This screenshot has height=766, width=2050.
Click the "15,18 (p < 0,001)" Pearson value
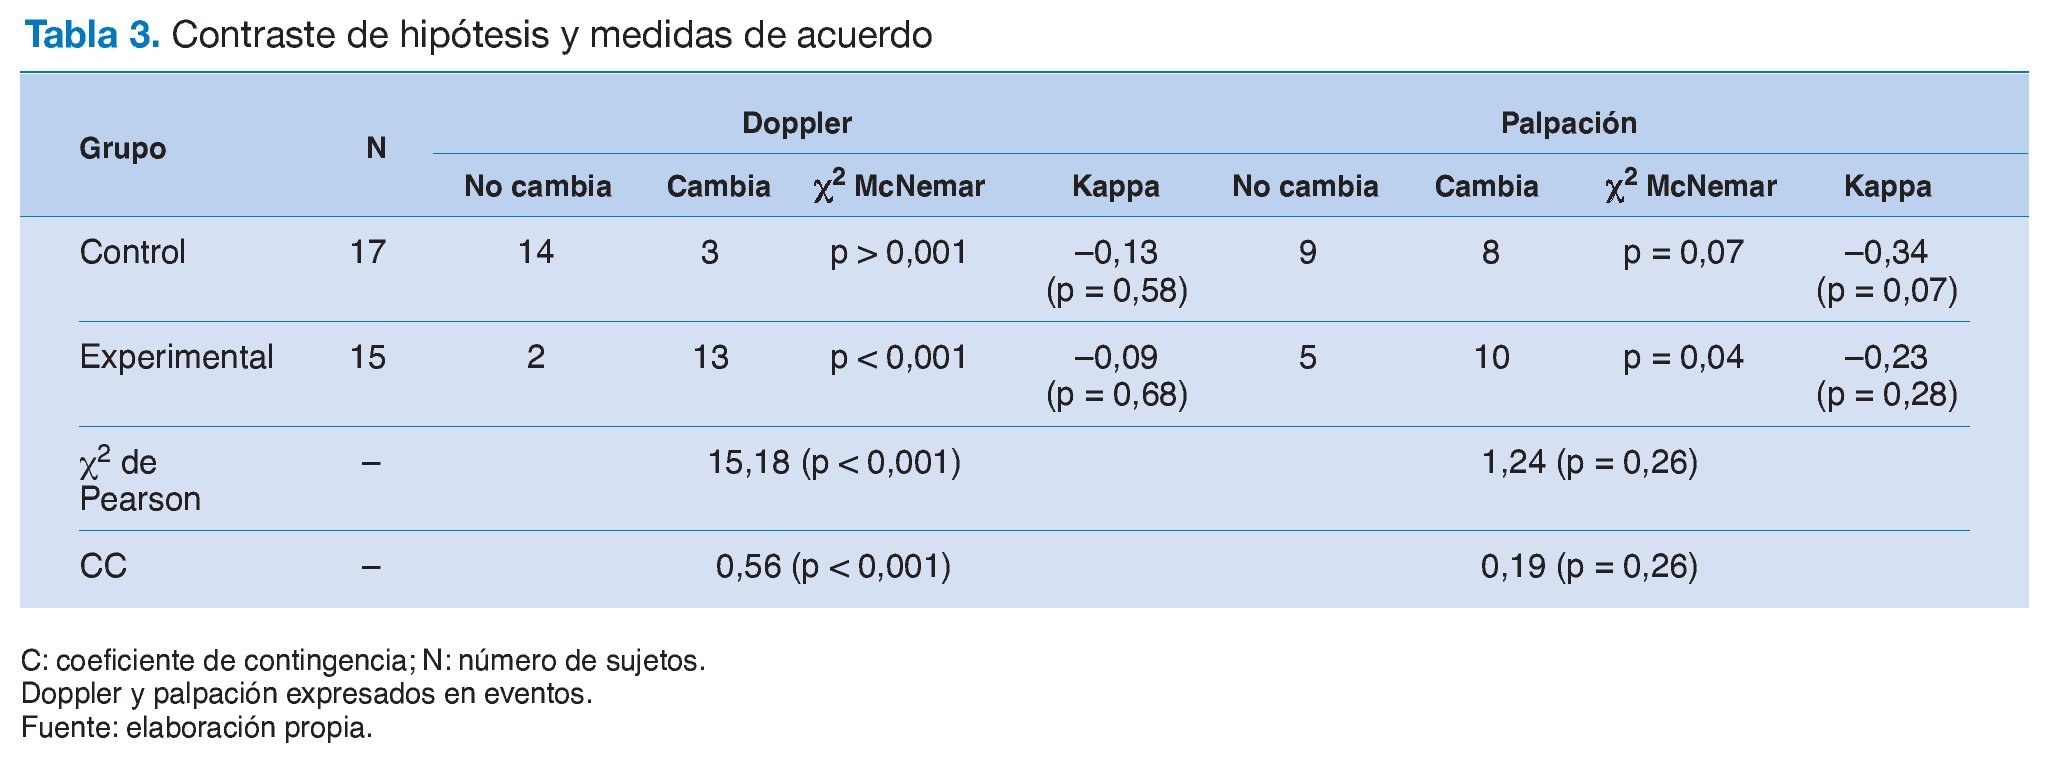point(834,462)
